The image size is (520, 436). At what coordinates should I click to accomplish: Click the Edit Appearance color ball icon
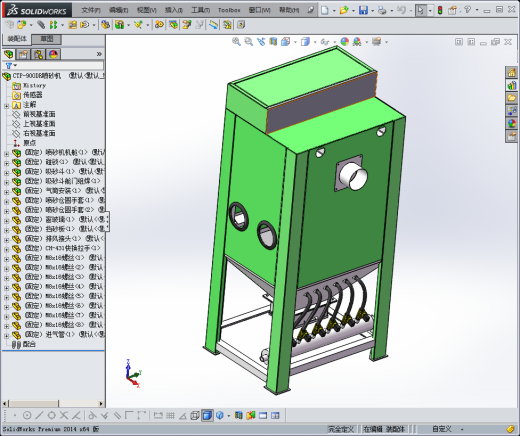(345, 42)
